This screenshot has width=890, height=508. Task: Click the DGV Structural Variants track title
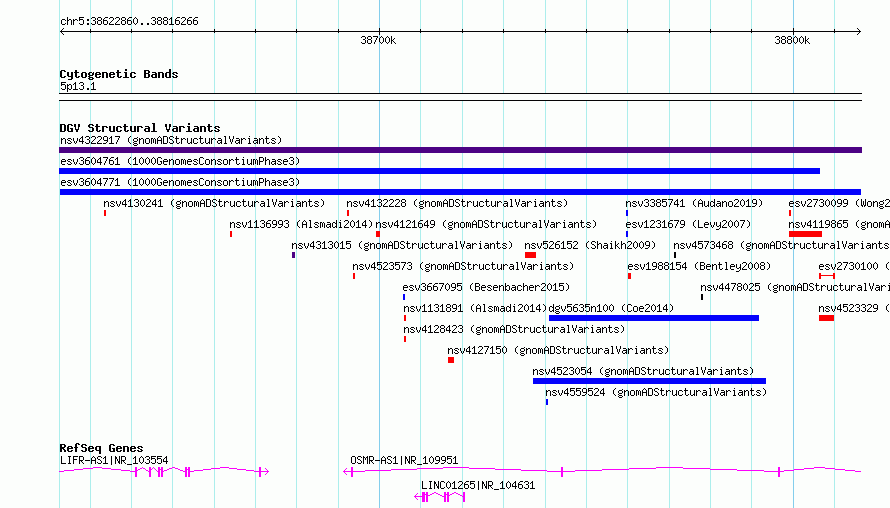140,128
